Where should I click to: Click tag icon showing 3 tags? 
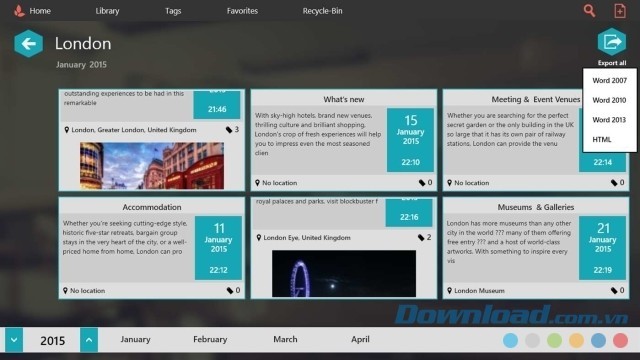coord(229,130)
